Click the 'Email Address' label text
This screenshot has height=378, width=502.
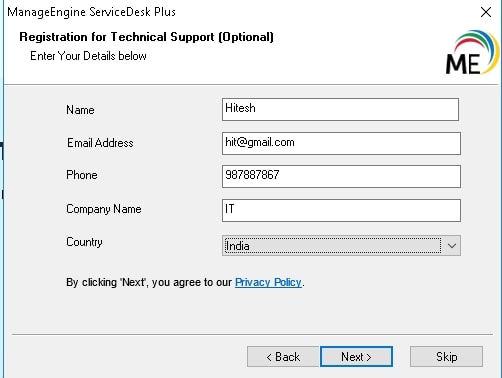click(100, 143)
